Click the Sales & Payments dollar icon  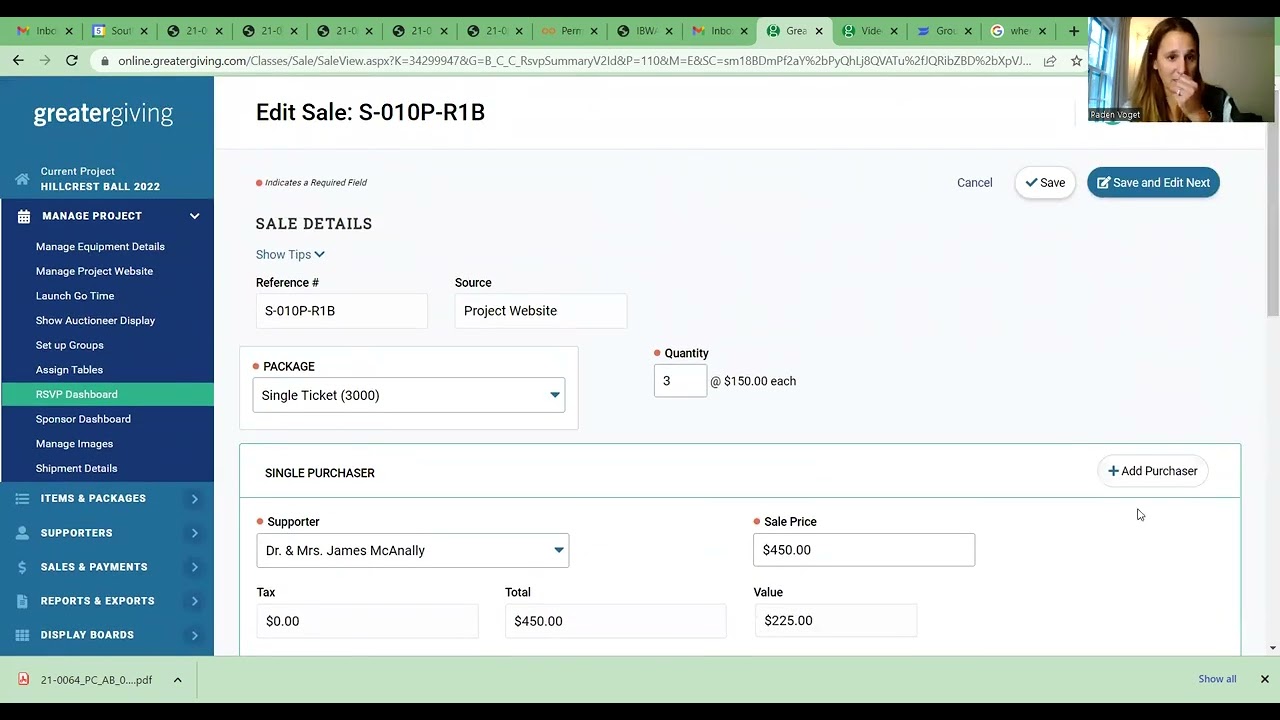pos(23,567)
